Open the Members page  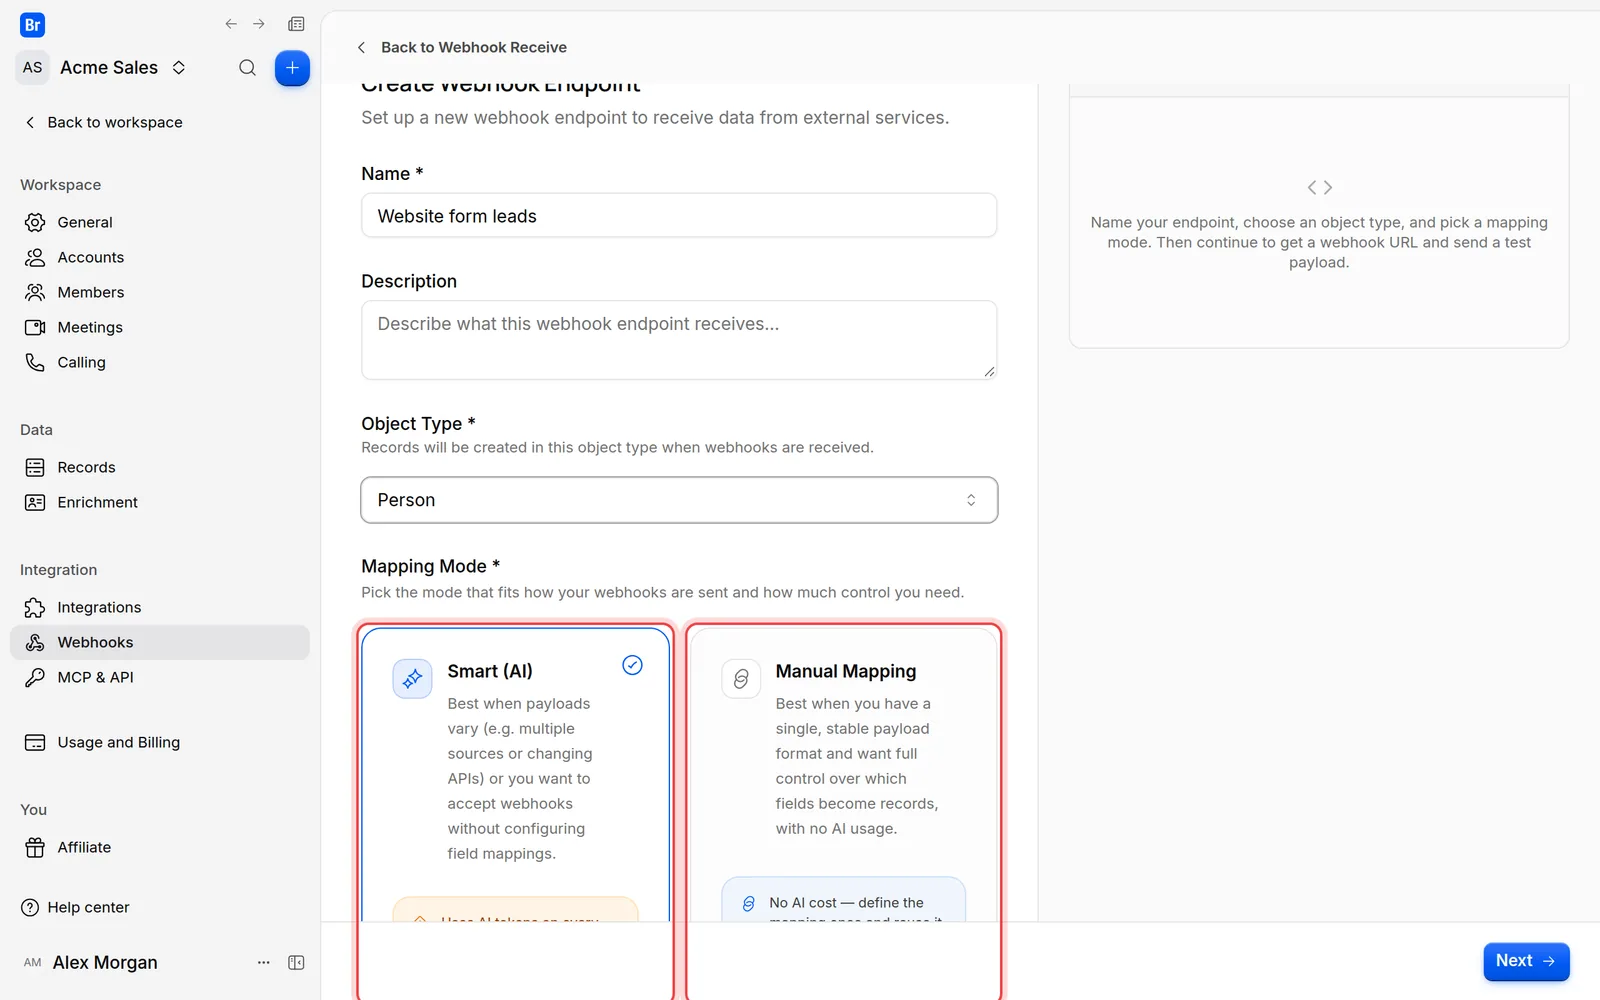point(160,292)
